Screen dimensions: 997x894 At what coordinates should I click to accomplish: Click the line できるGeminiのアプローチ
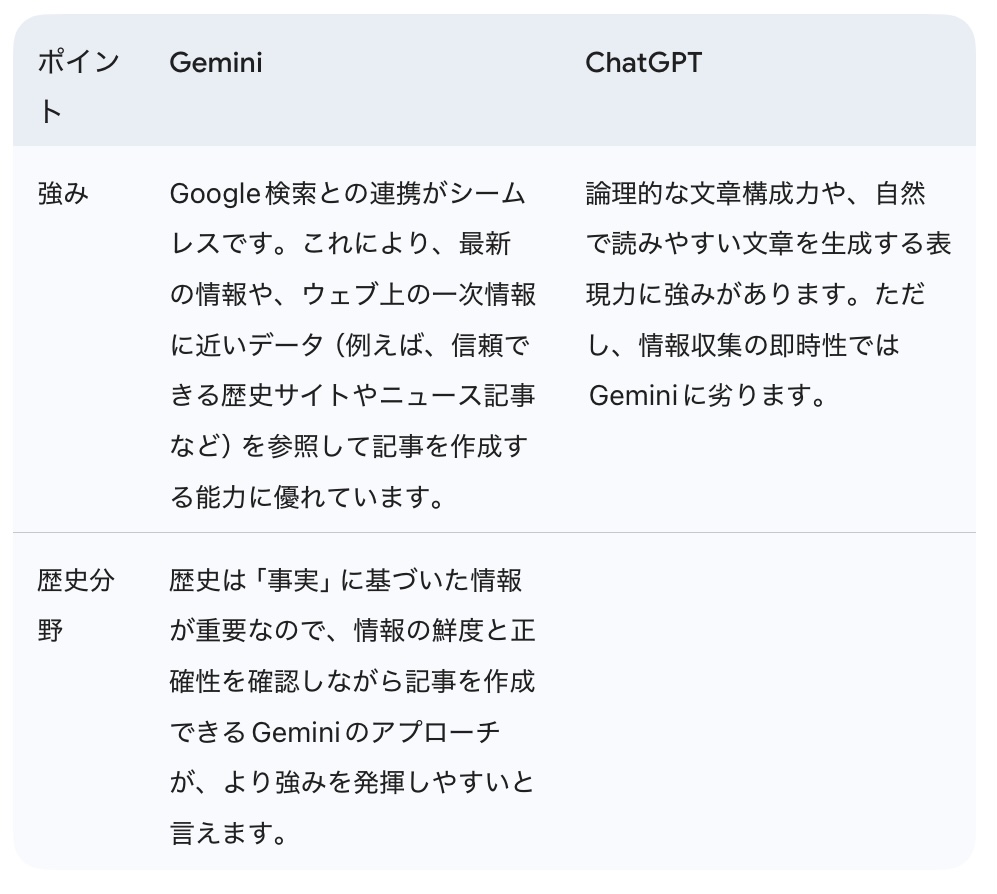(x=334, y=733)
